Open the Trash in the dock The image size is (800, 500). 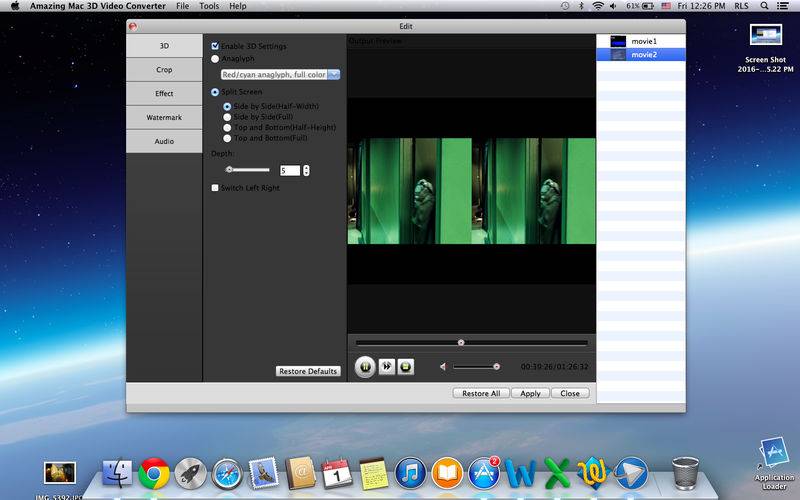(685, 473)
